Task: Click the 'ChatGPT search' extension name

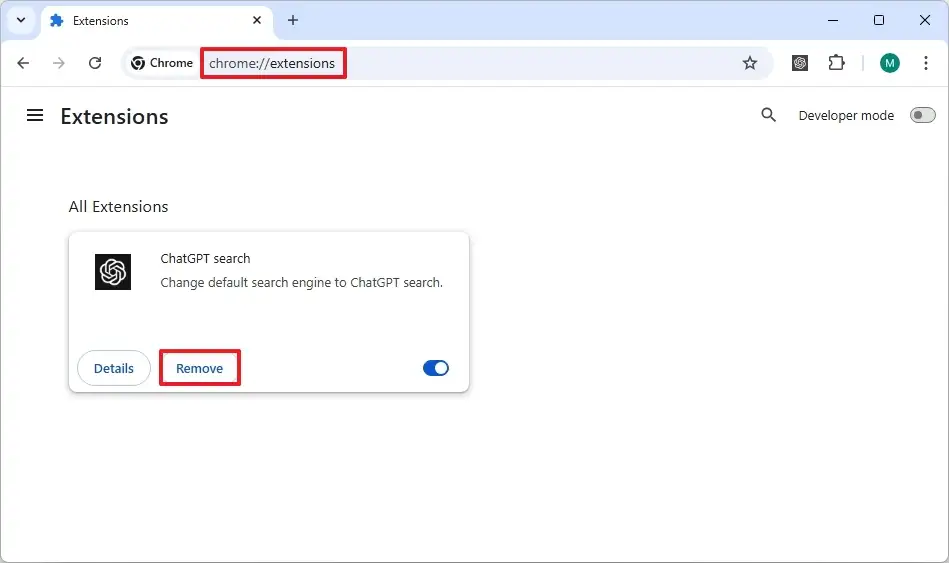Action: tap(205, 258)
